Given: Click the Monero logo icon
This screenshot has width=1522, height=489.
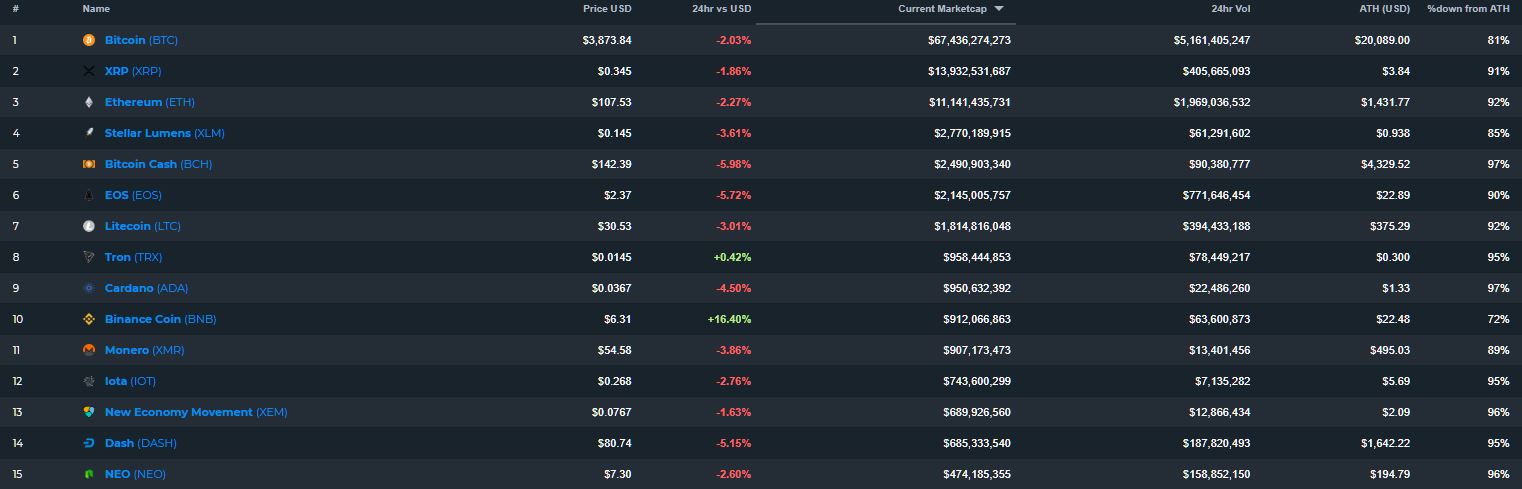Looking at the screenshot, I should click(x=88, y=350).
